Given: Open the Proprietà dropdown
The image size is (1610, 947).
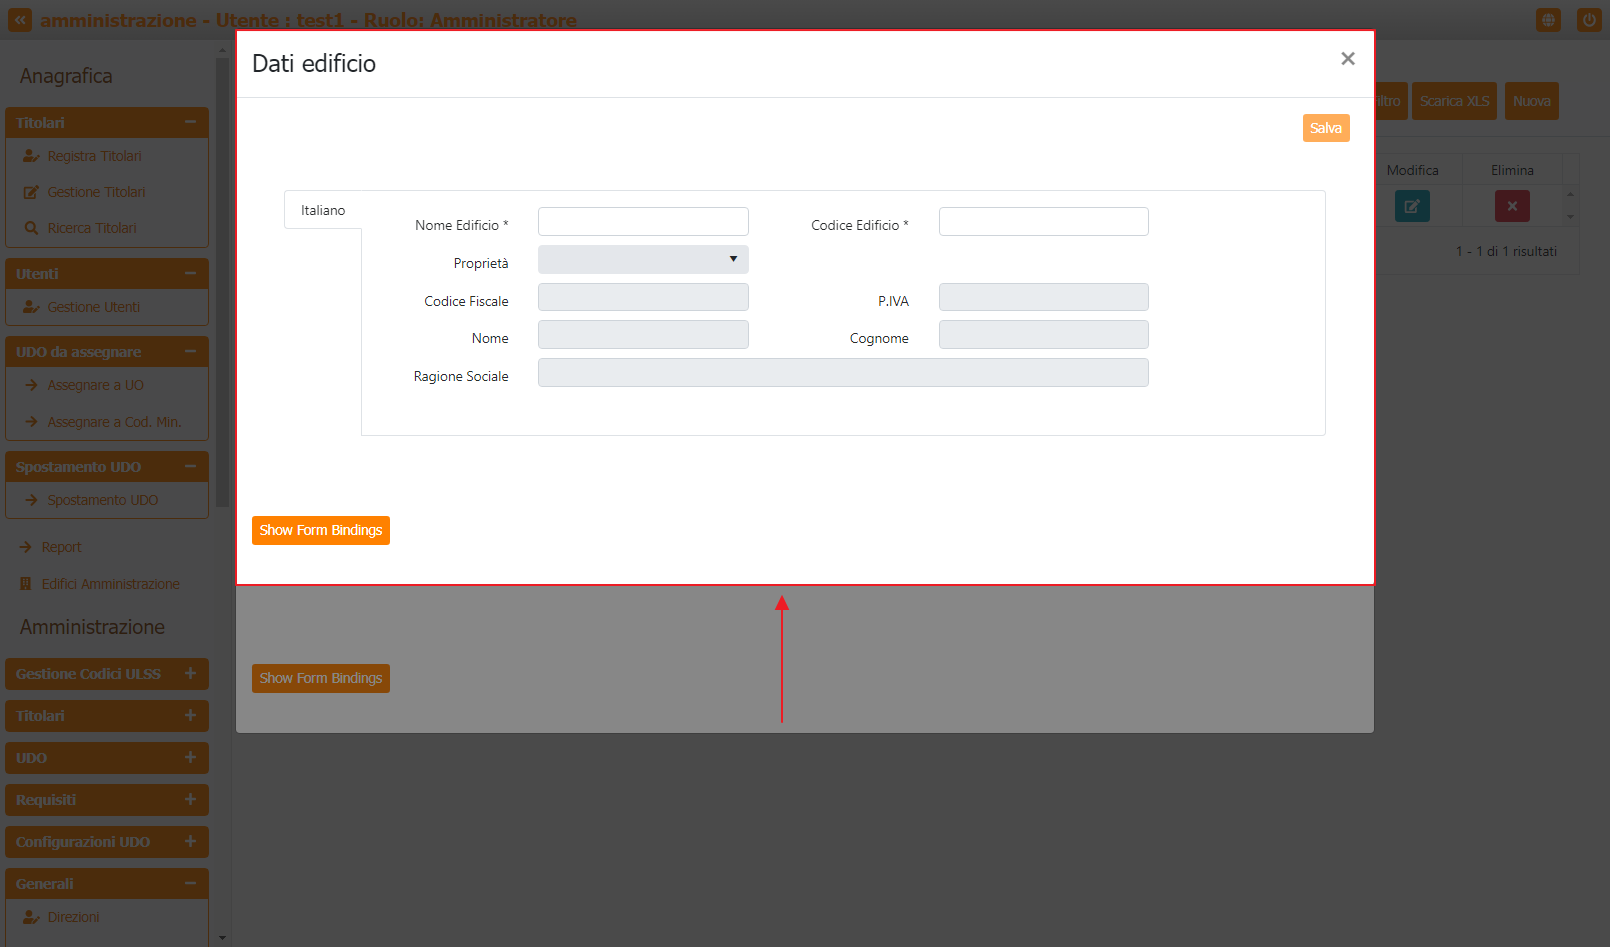Looking at the screenshot, I should (x=643, y=260).
